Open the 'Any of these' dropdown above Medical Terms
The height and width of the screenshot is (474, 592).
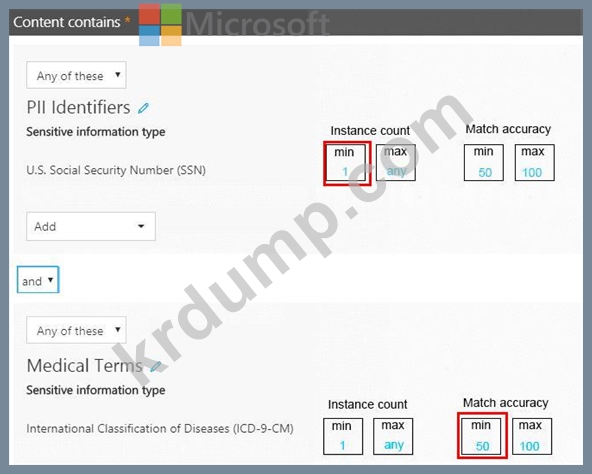(x=76, y=330)
